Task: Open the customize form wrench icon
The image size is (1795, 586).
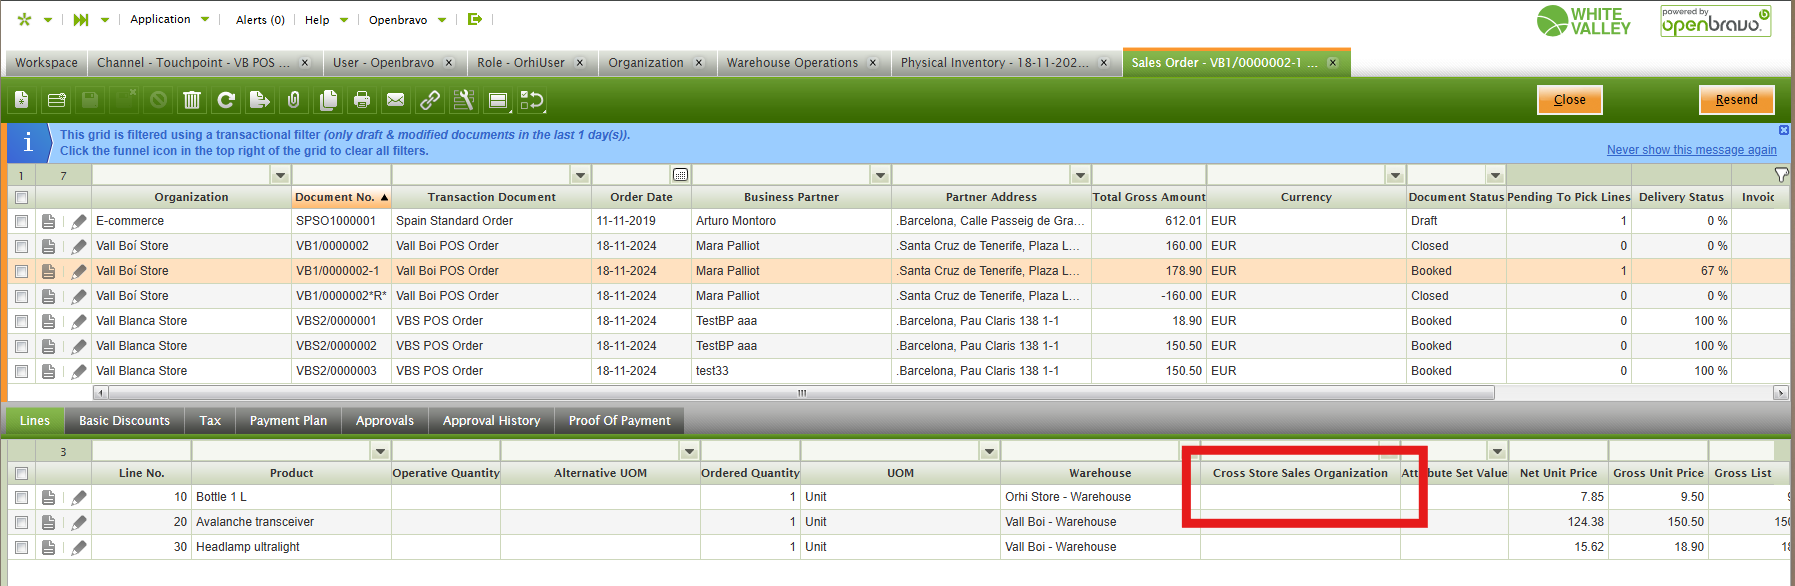Action: (x=464, y=100)
